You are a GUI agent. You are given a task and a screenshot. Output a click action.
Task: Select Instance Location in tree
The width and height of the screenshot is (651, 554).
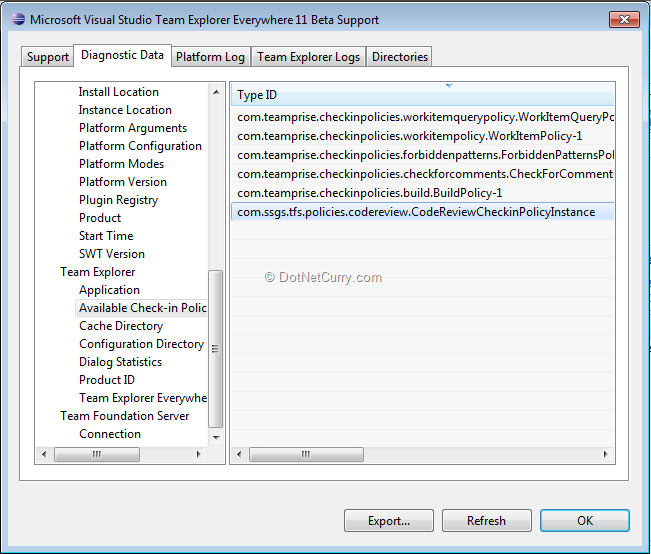(125, 110)
